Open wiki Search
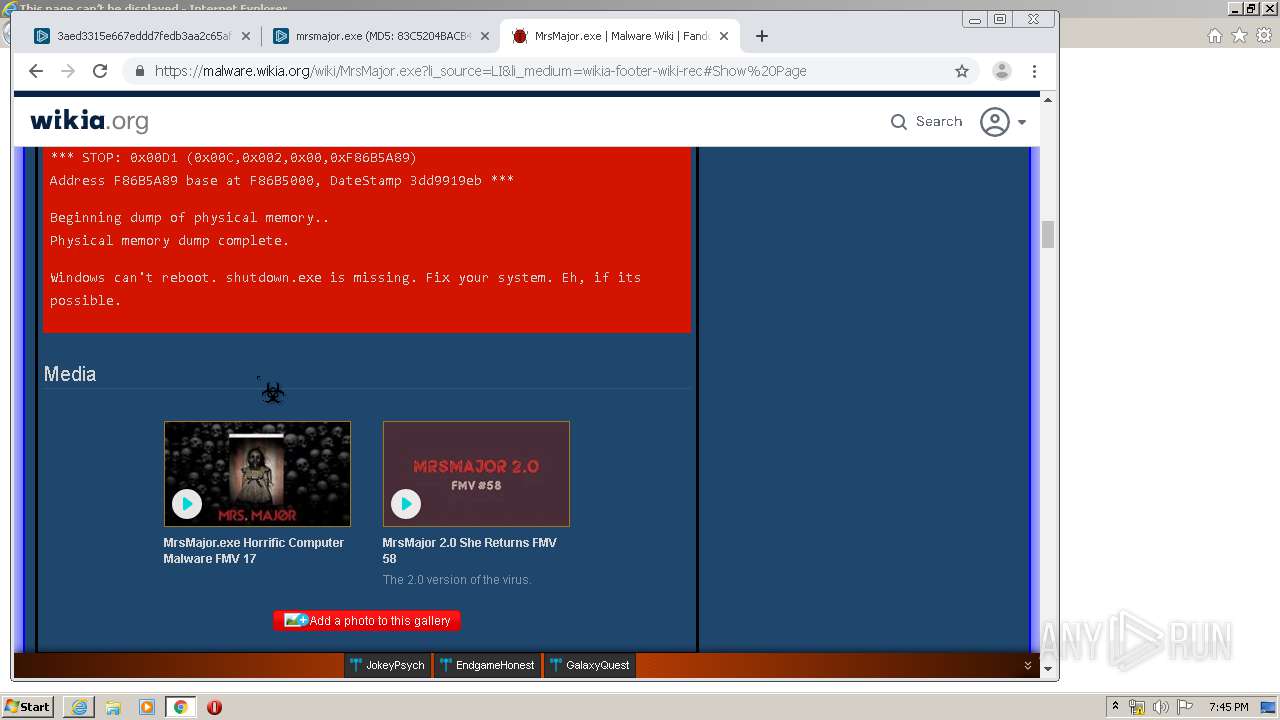 tap(926, 121)
